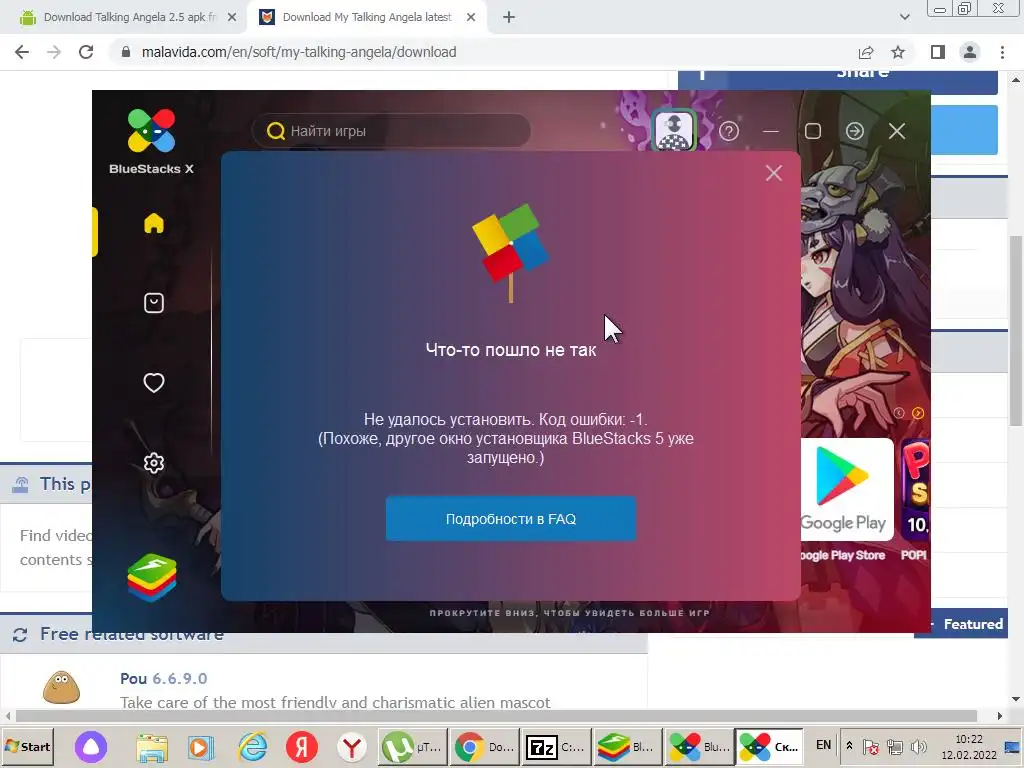The height and width of the screenshot is (768, 1024).
Task: Open BlueStacks X settings gear icon
Action: tap(153, 463)
